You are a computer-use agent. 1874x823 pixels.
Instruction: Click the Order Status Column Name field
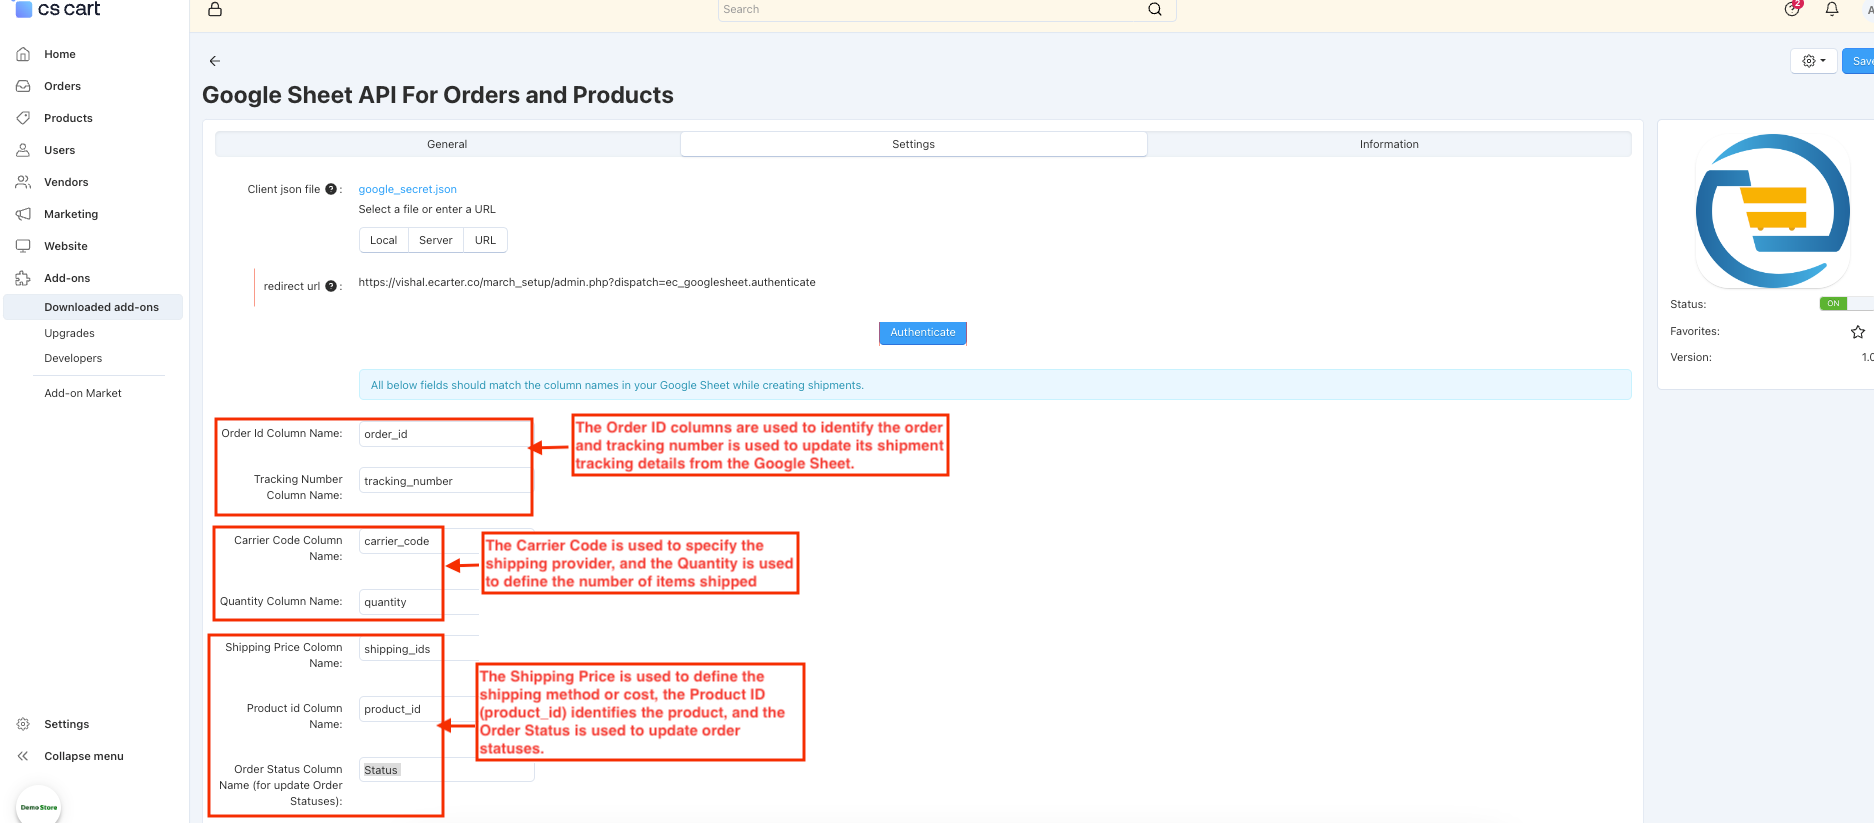[446, 770]
